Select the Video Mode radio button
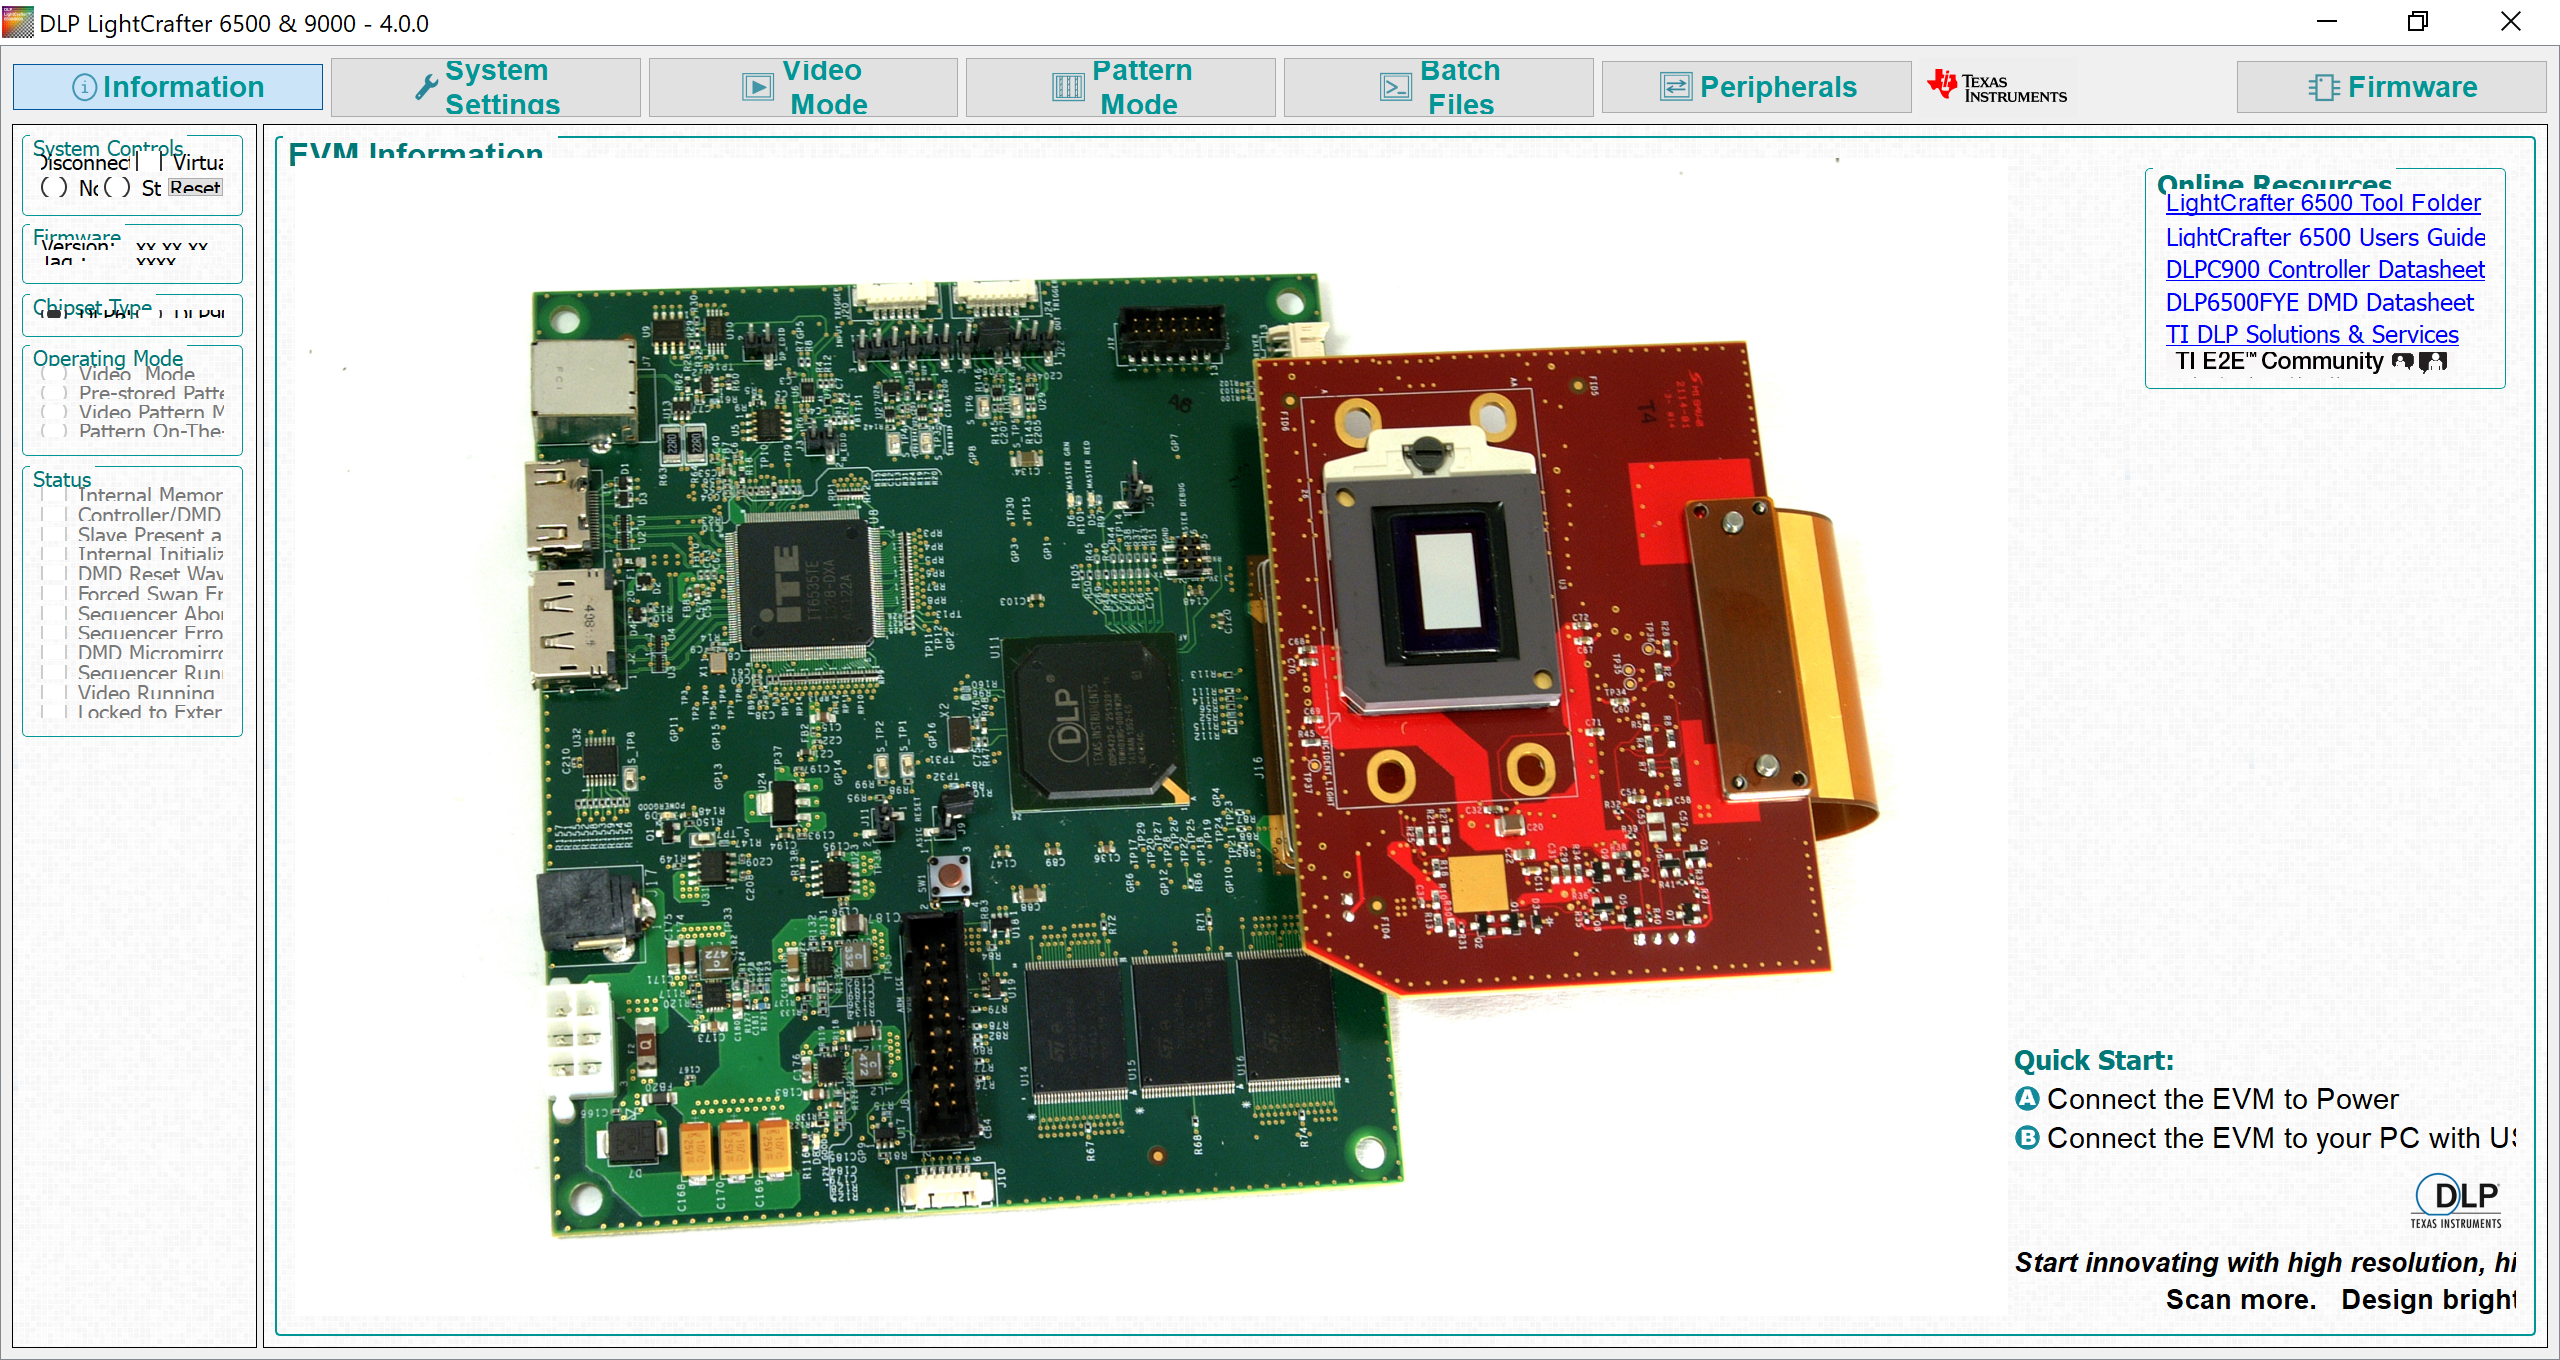The width and height of the screenshot is (2560, 1360). coord(54,374)
